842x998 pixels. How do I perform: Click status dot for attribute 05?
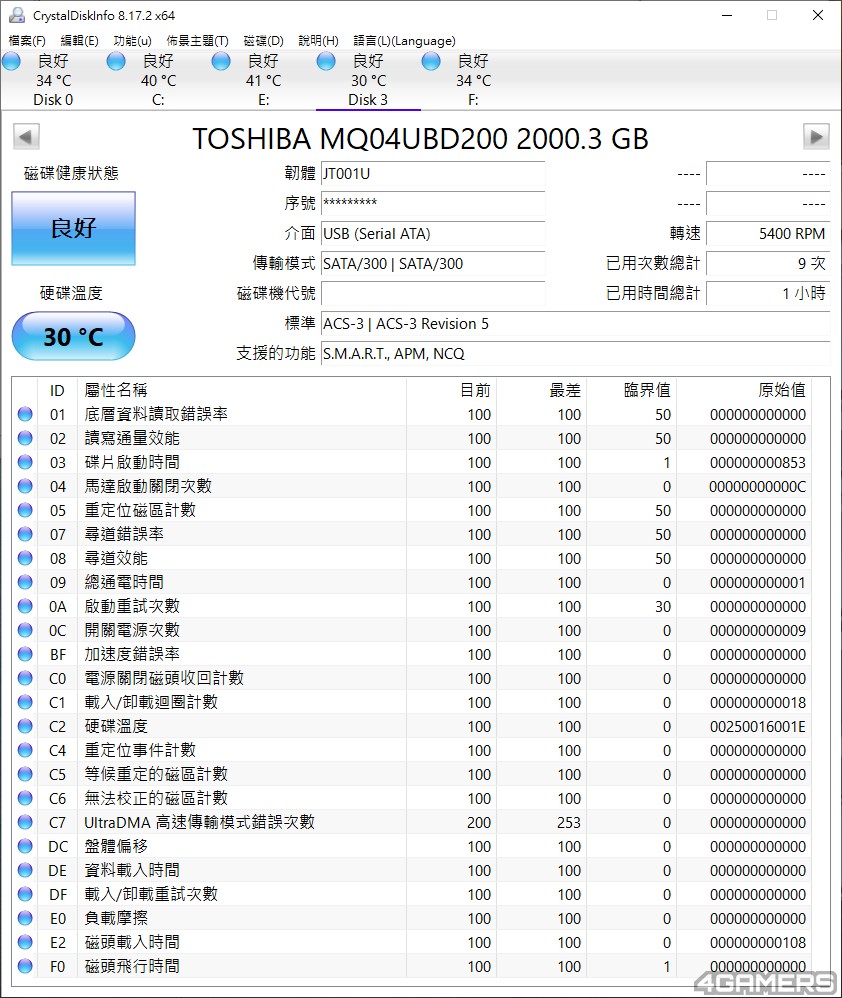click(25, 510)
